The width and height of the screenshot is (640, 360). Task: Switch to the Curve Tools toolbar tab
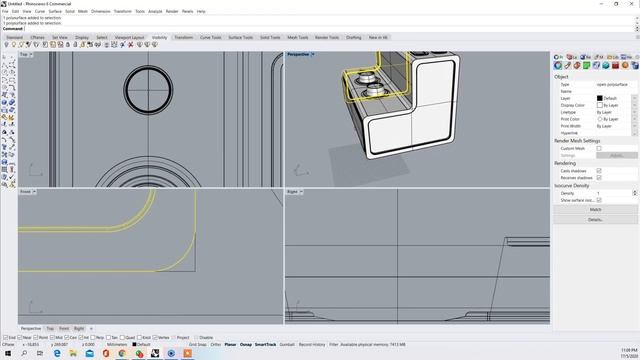coord(211,37)
